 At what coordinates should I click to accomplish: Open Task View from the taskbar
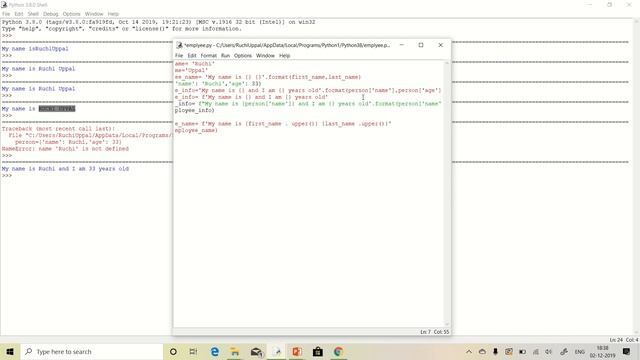[193, 351]
